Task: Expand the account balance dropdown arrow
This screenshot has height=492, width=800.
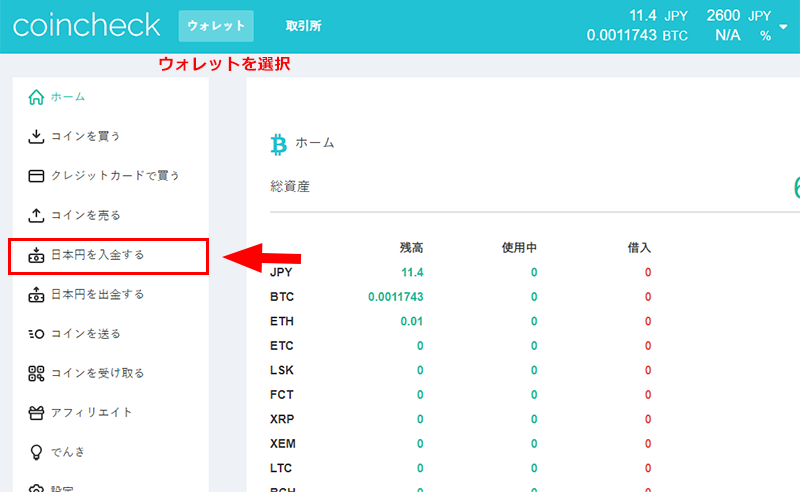Action: tap(783, 27)
